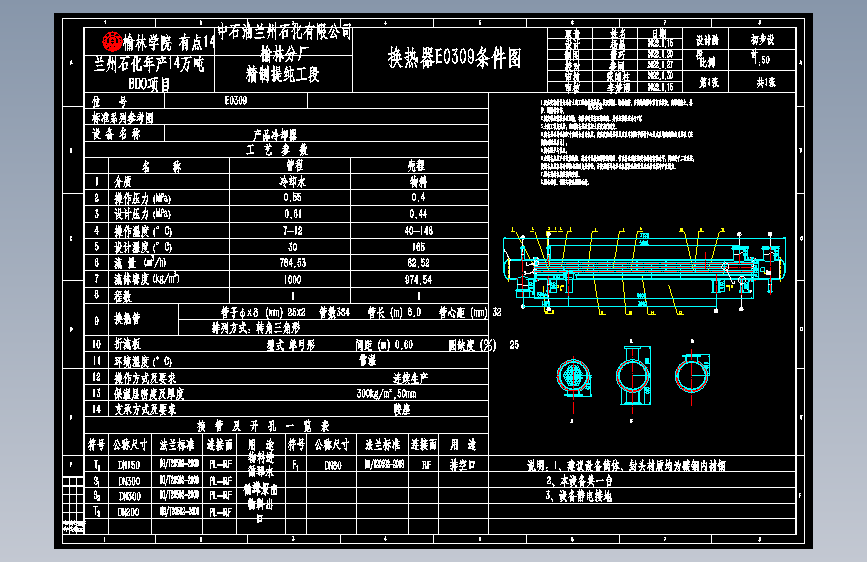Viewport: 867px width, 562px height.
Task: Click the 精制提纯工段 text
Action: 283,74
